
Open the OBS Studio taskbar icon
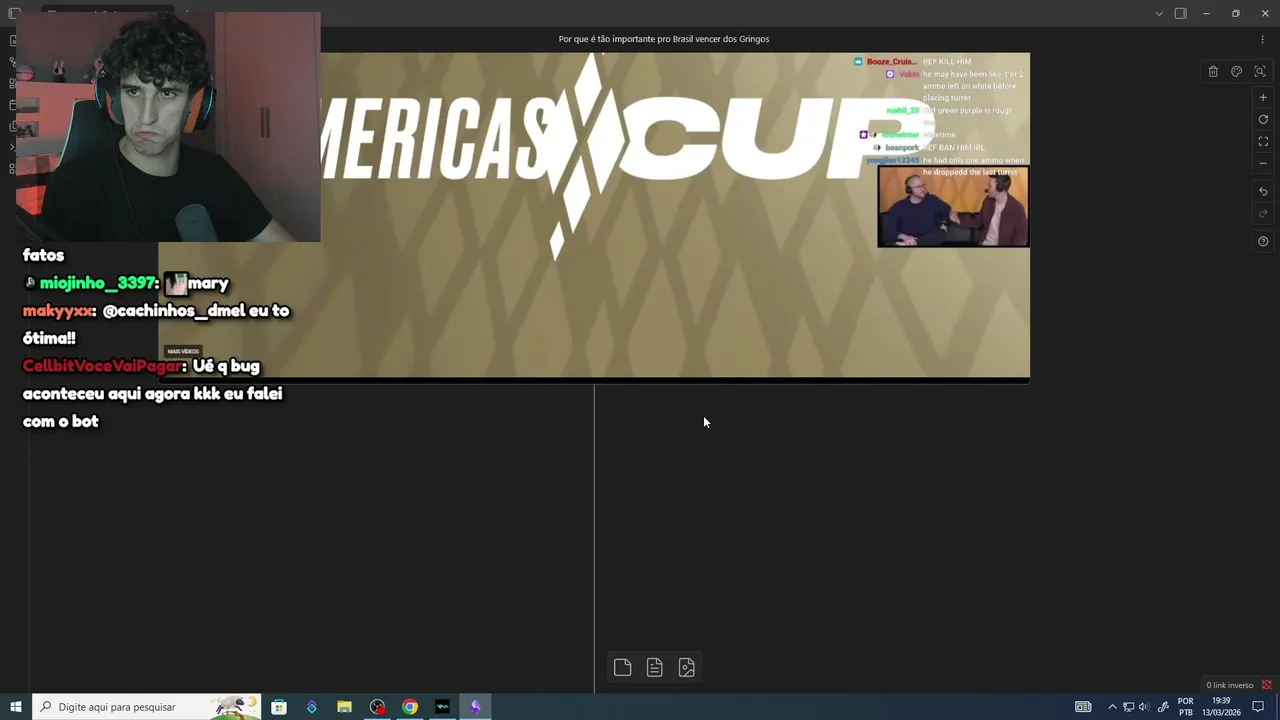click(377, 707)
